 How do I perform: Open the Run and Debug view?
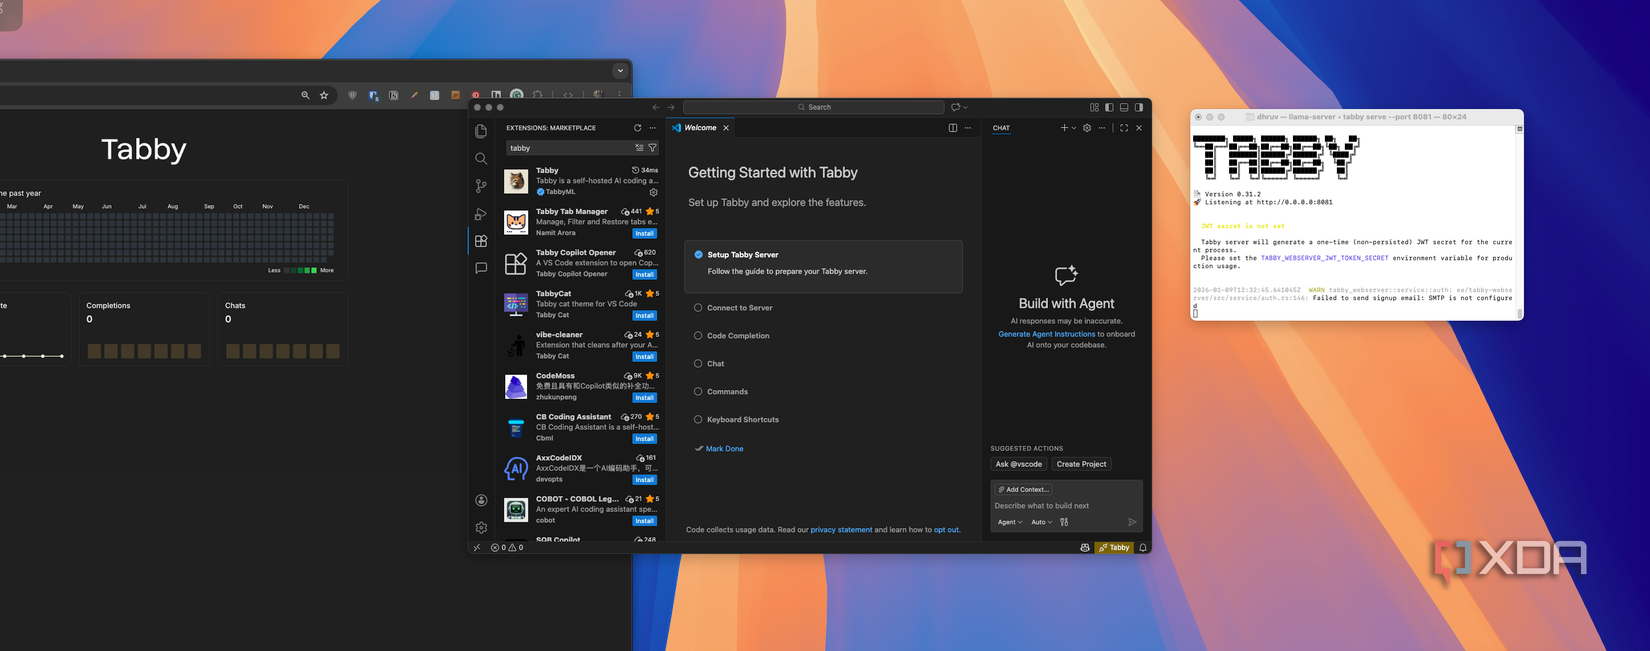click(x=481, y=213)
